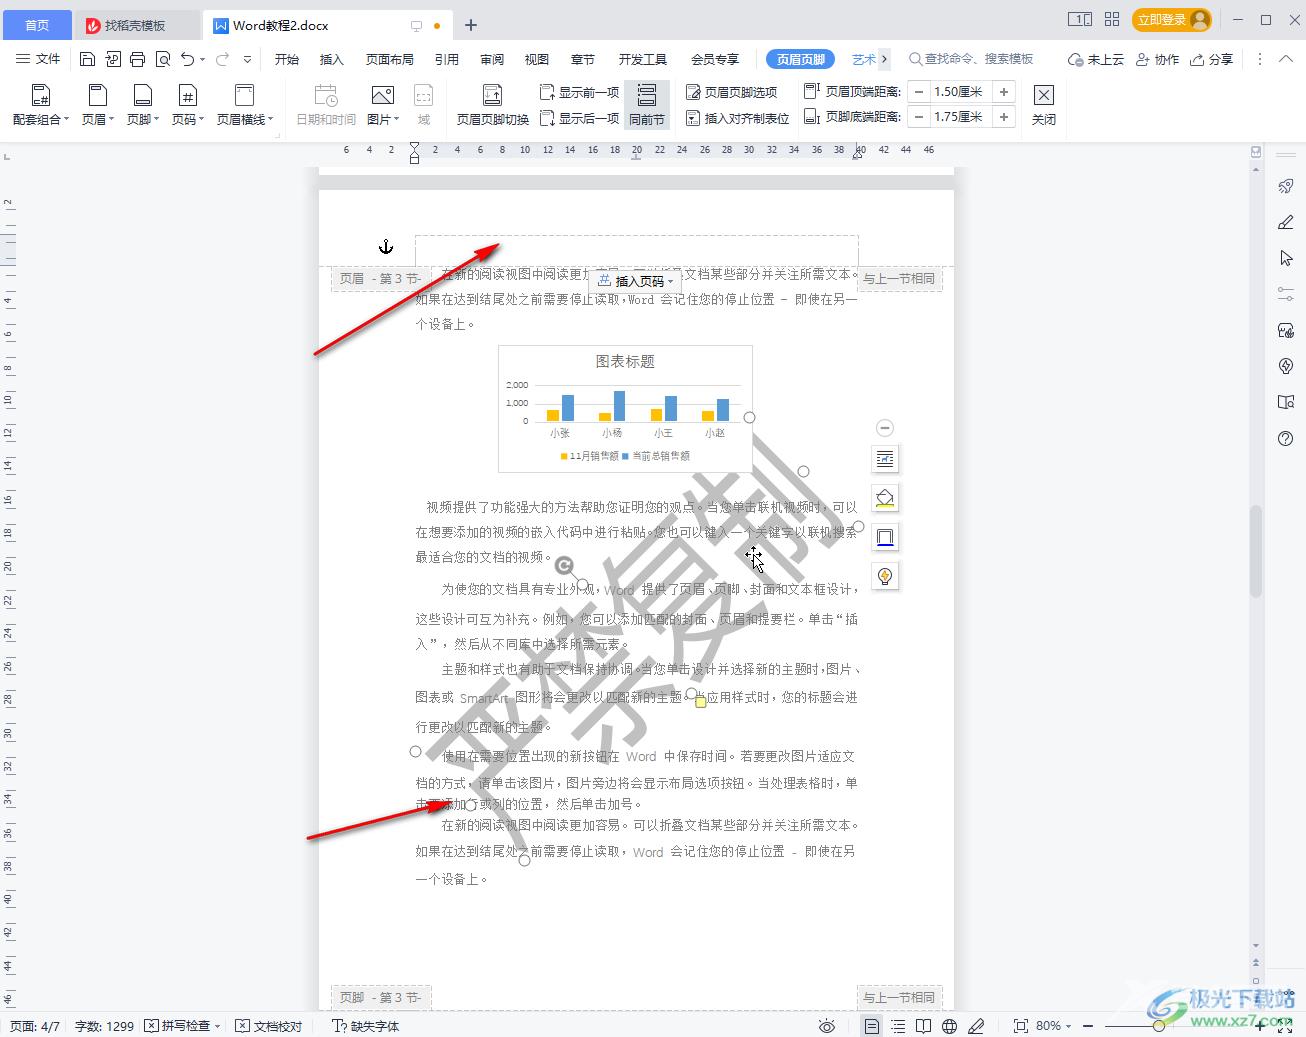
Task: Click the shape outline icon beside watermark
Action: tap(885, 537)
